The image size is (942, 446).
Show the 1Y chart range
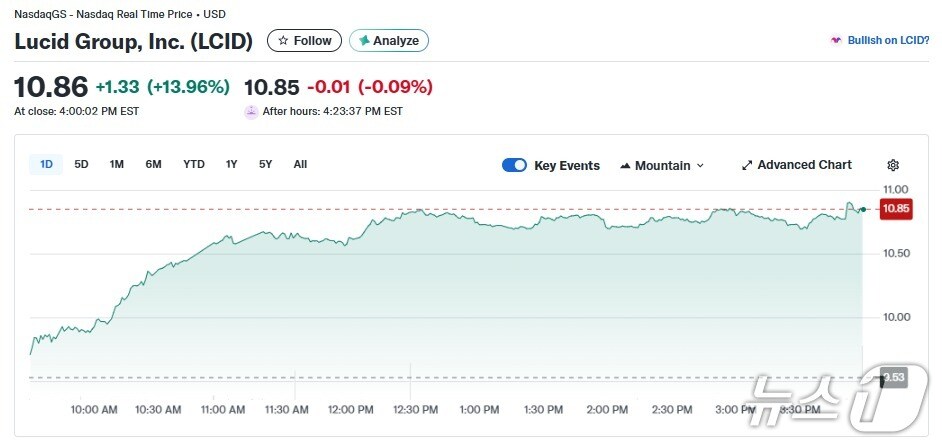(232, 164)
